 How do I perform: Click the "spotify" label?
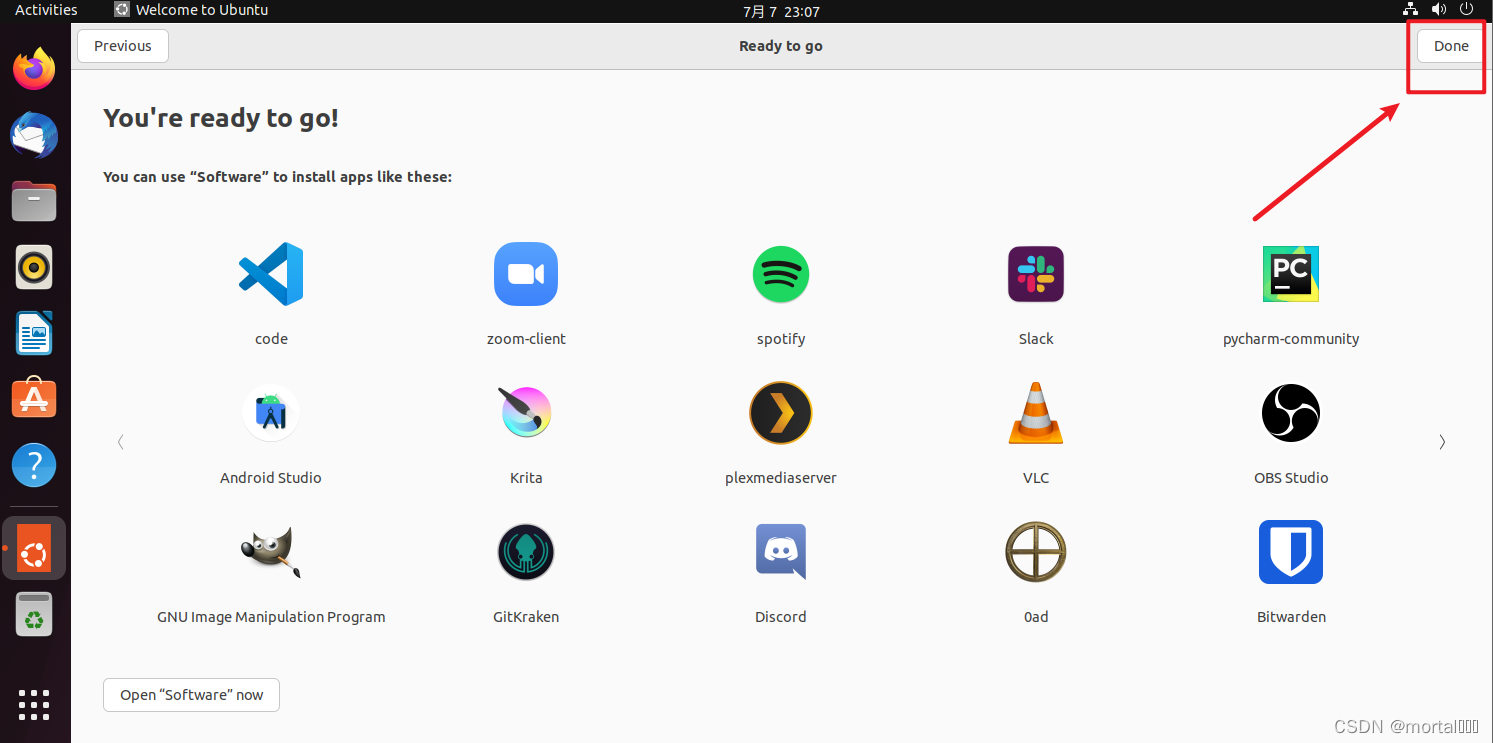click(781, 339)
